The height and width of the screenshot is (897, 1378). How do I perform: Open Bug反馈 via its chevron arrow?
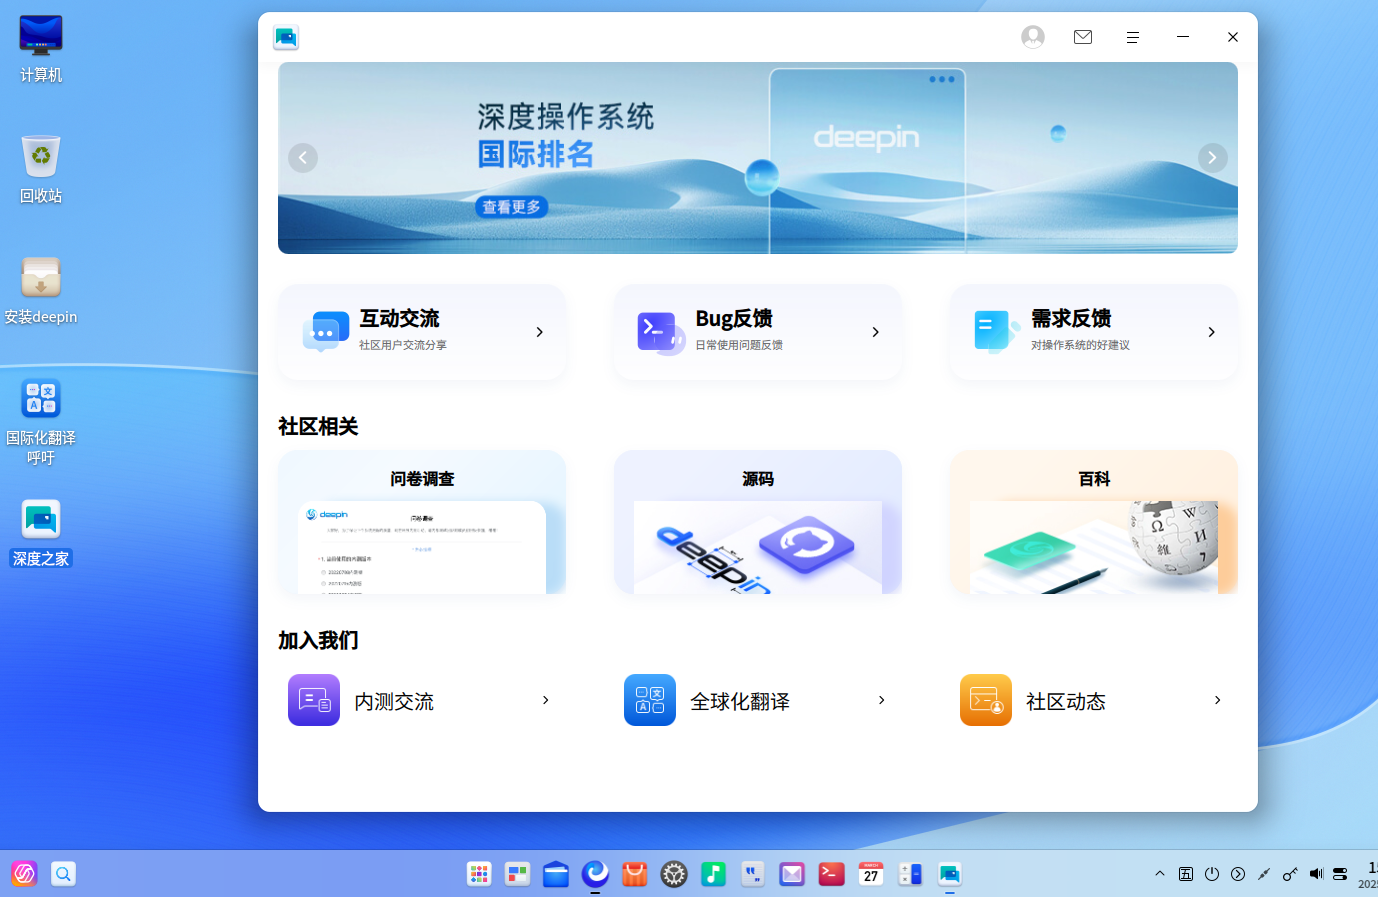[876, 332]
